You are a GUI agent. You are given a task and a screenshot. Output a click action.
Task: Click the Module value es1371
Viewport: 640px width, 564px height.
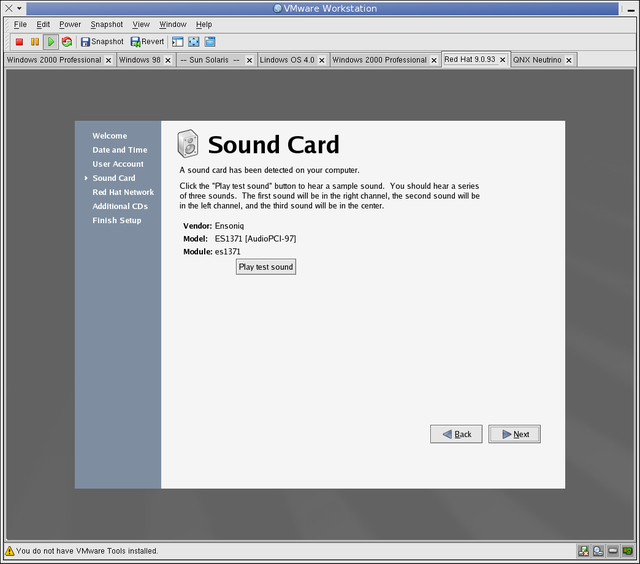click(x=227, y=252)
